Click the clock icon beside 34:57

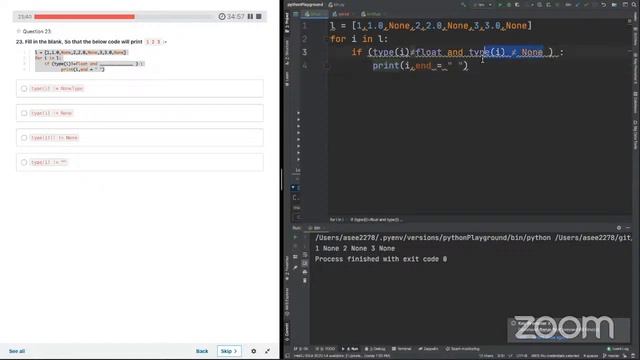coord(222,16)
